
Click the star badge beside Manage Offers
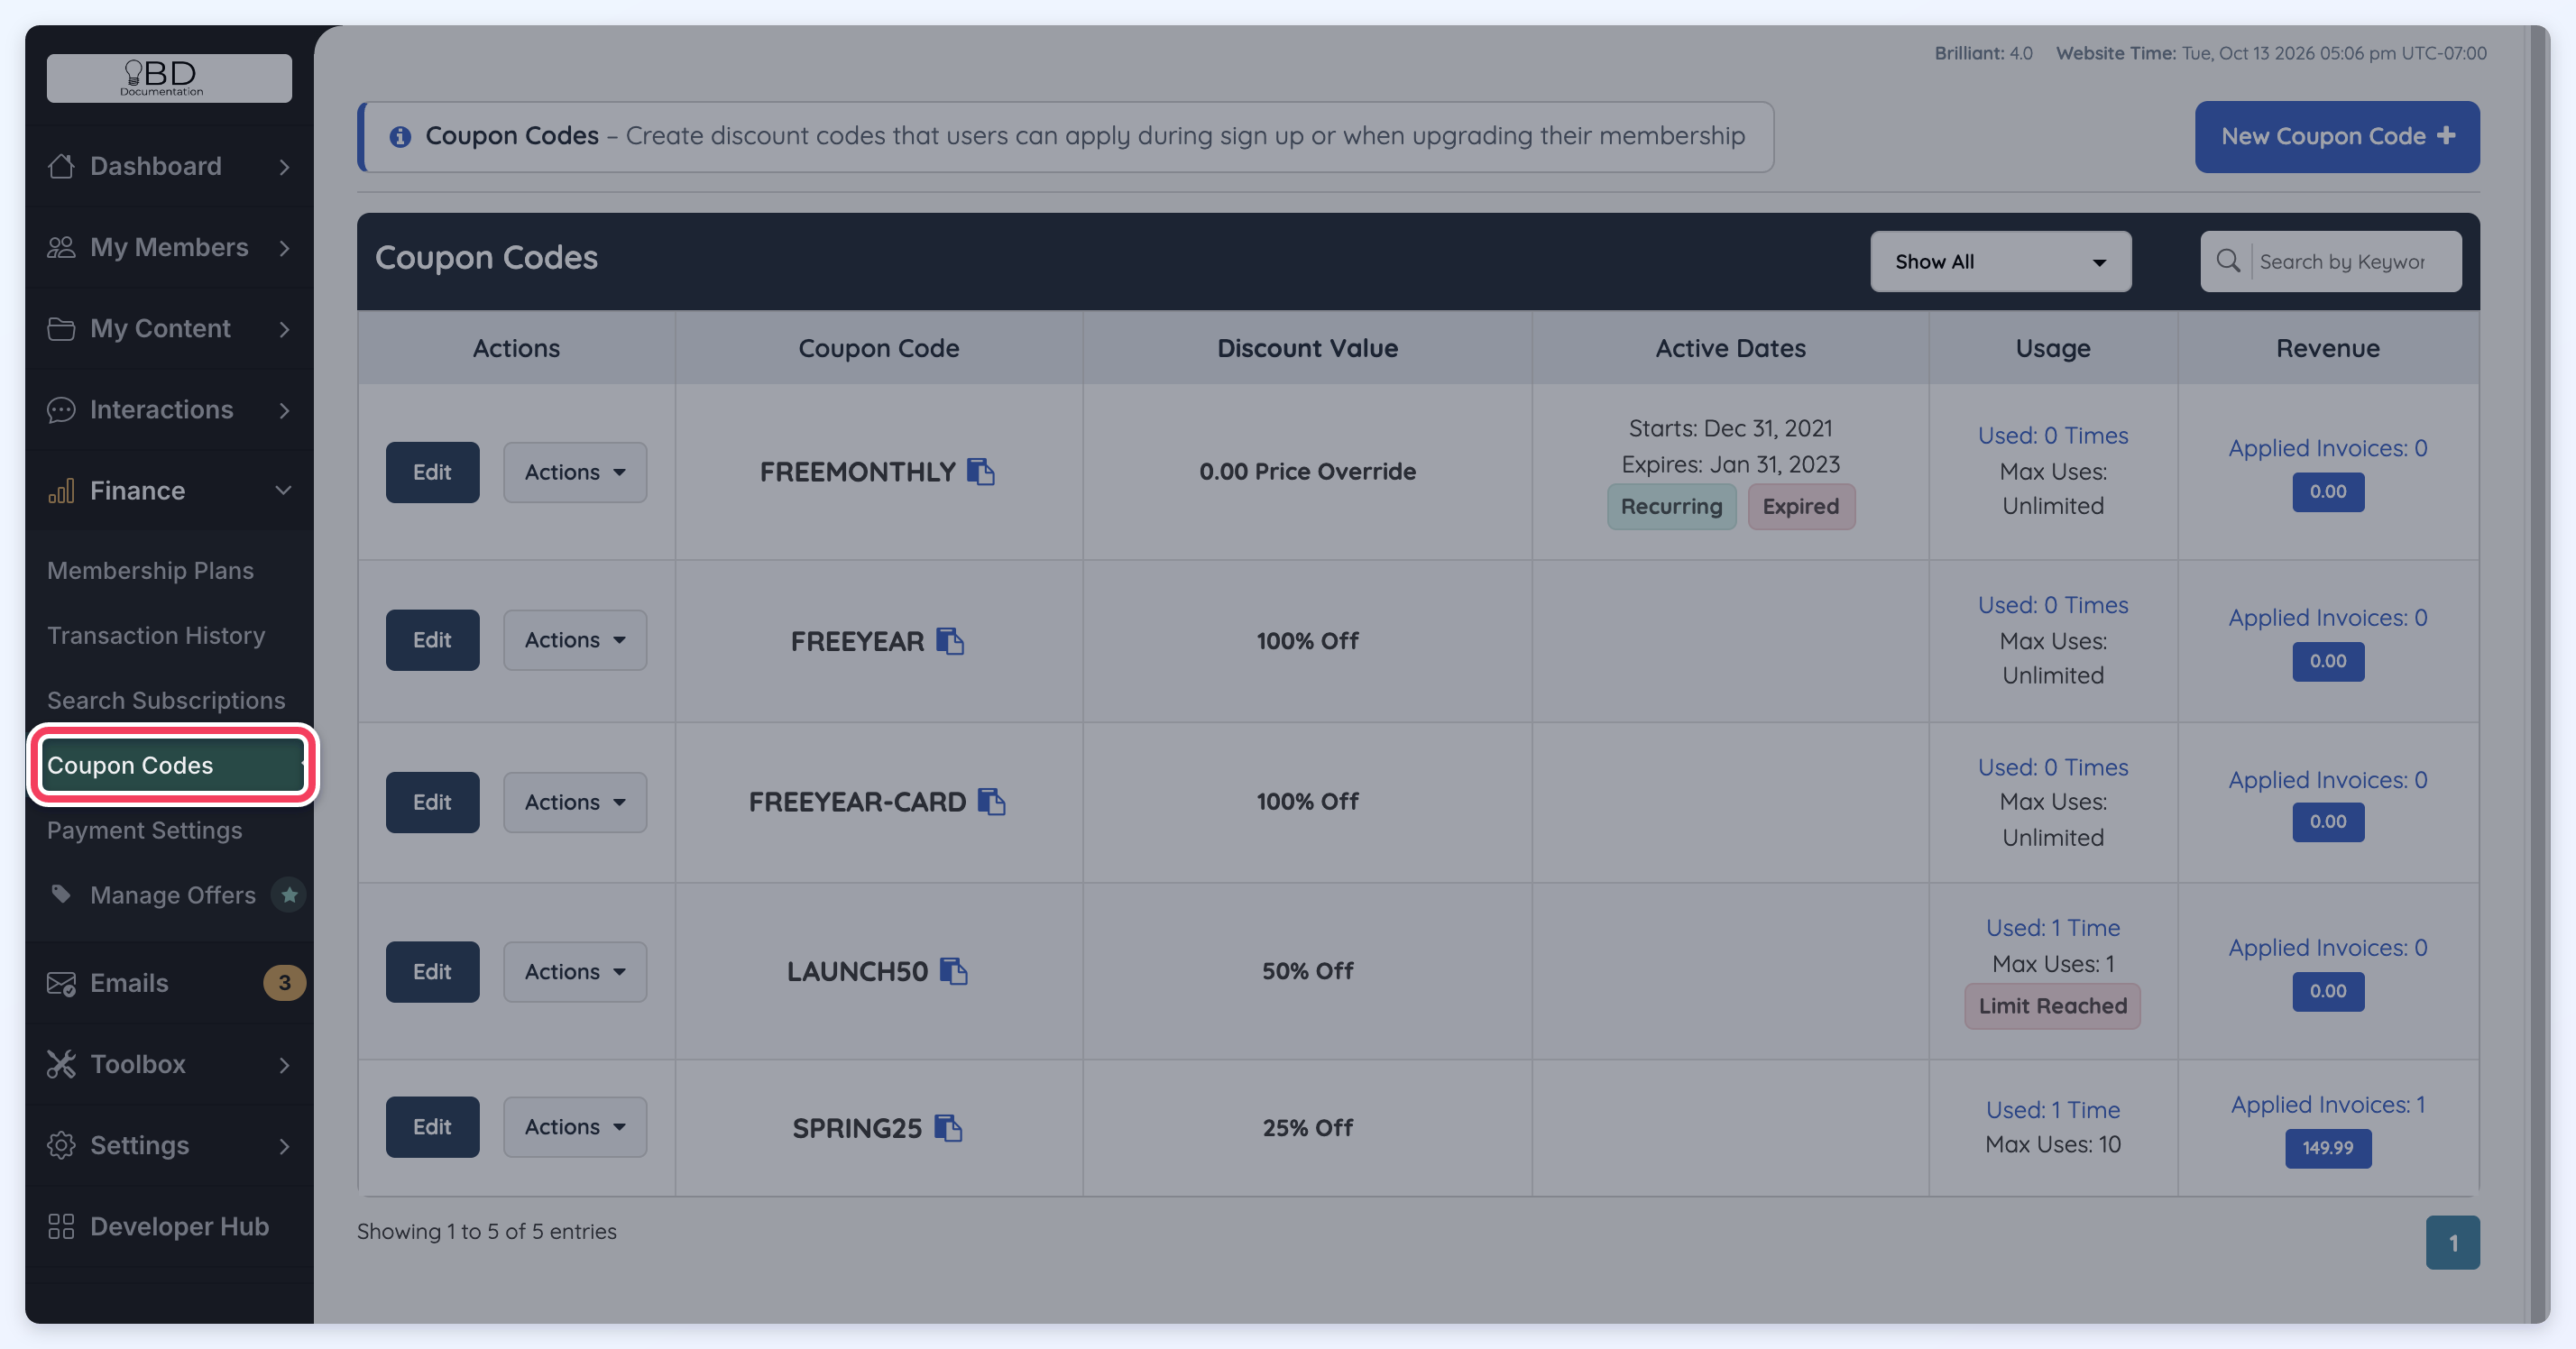(289, 894)
